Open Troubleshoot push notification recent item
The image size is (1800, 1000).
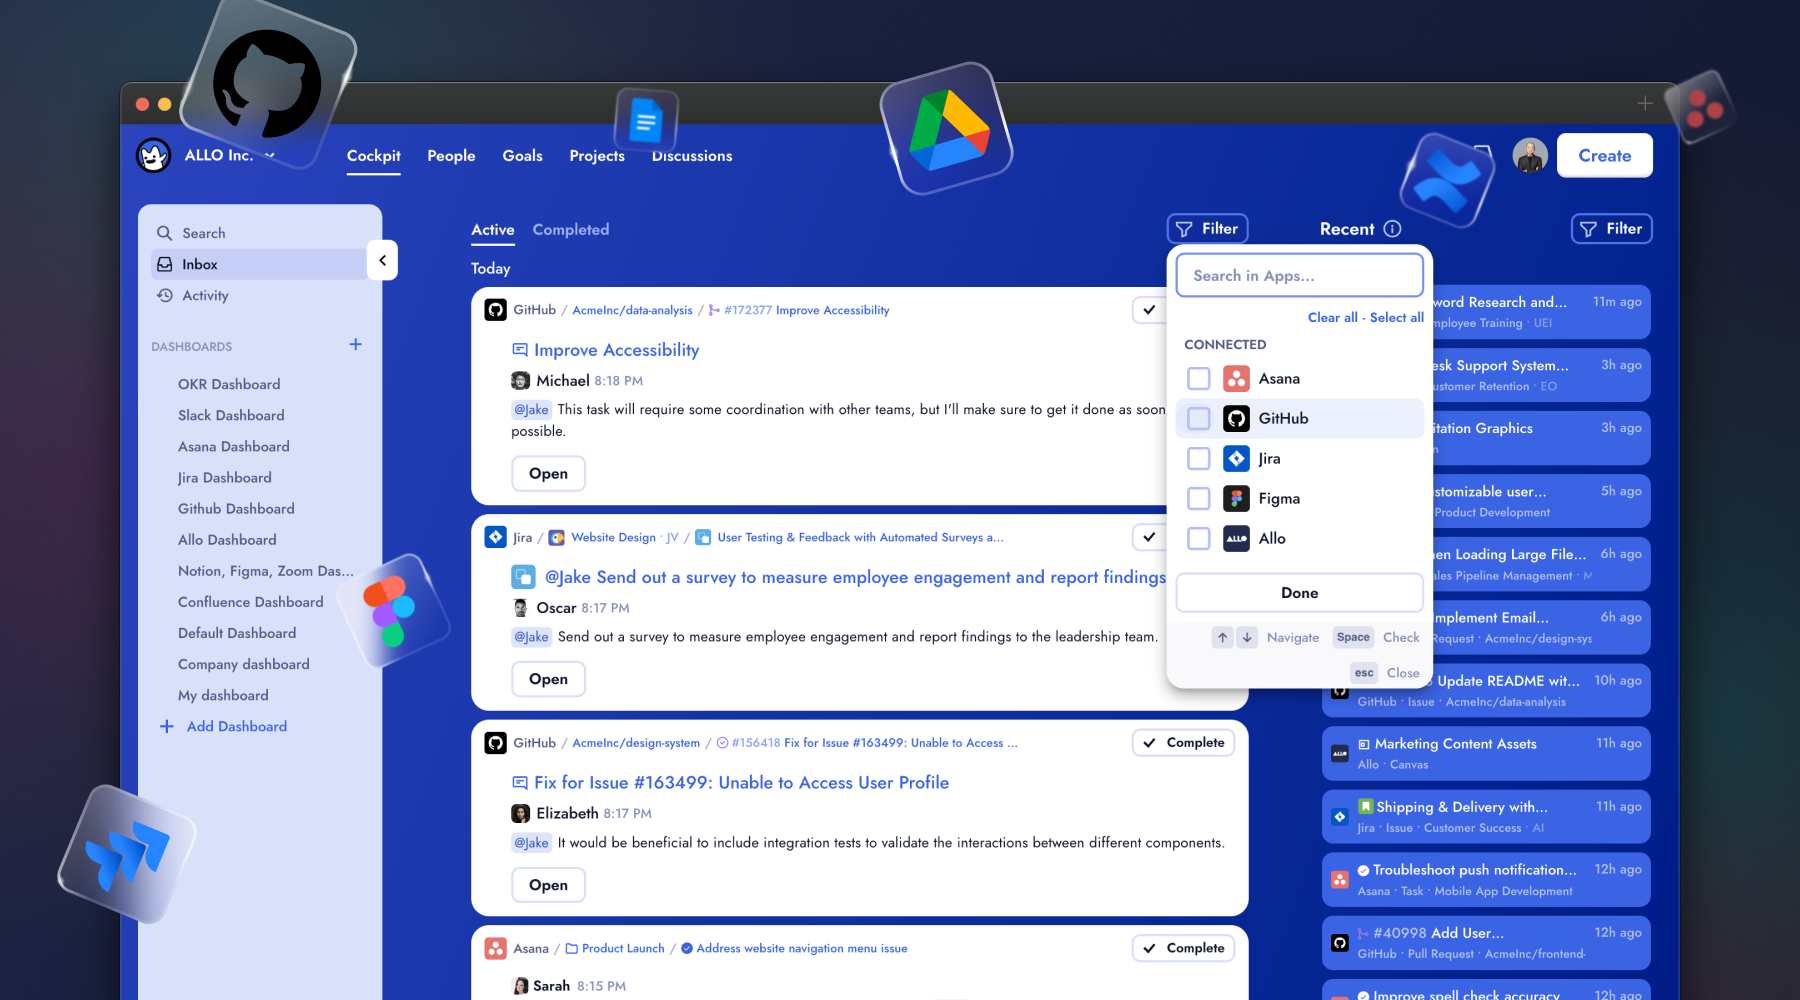tap(1486, 880)
